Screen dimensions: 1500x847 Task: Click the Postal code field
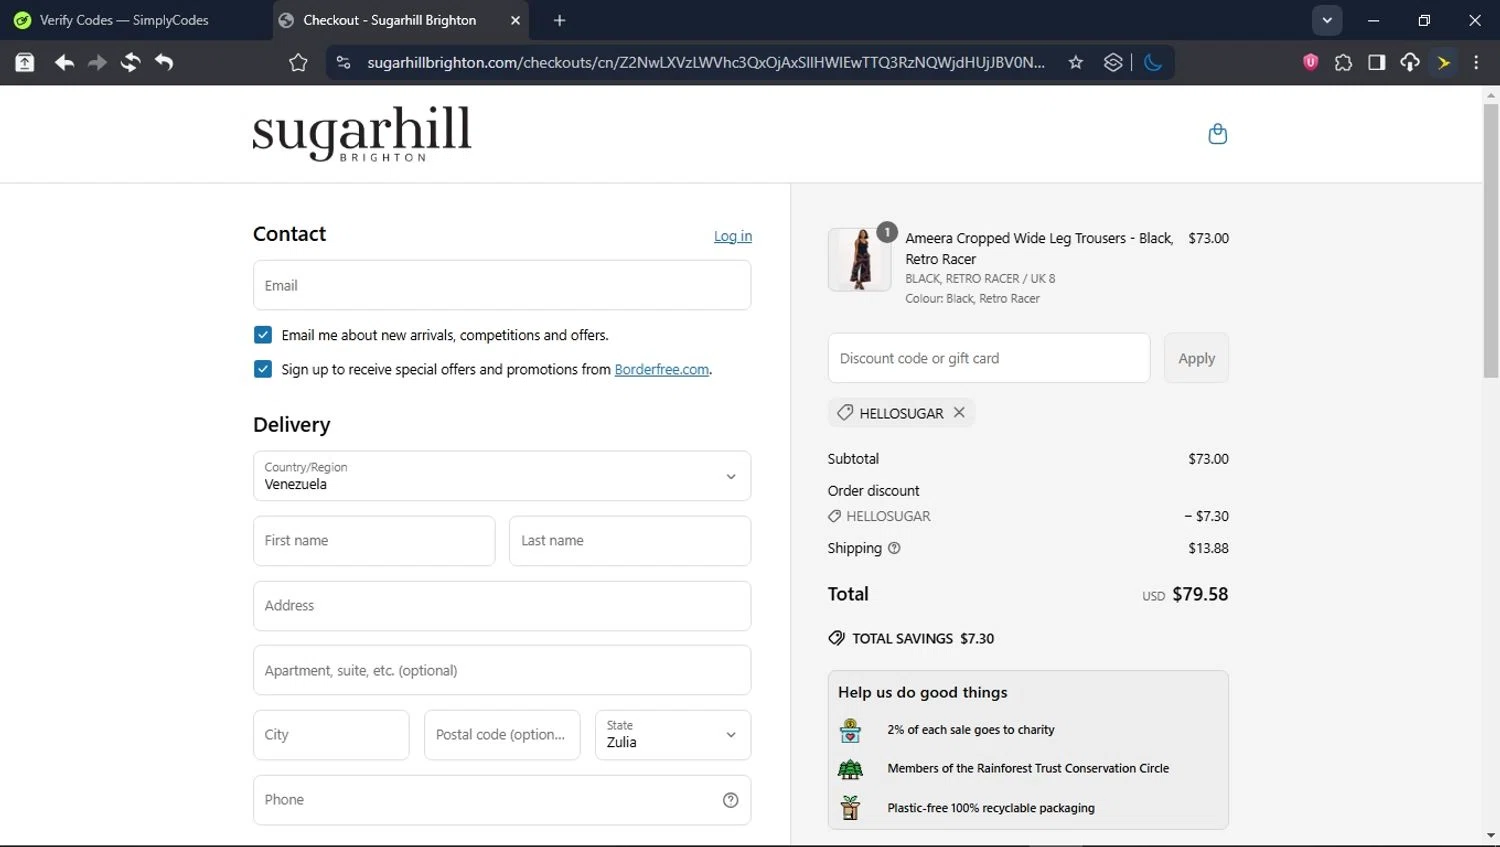point(502,735)
